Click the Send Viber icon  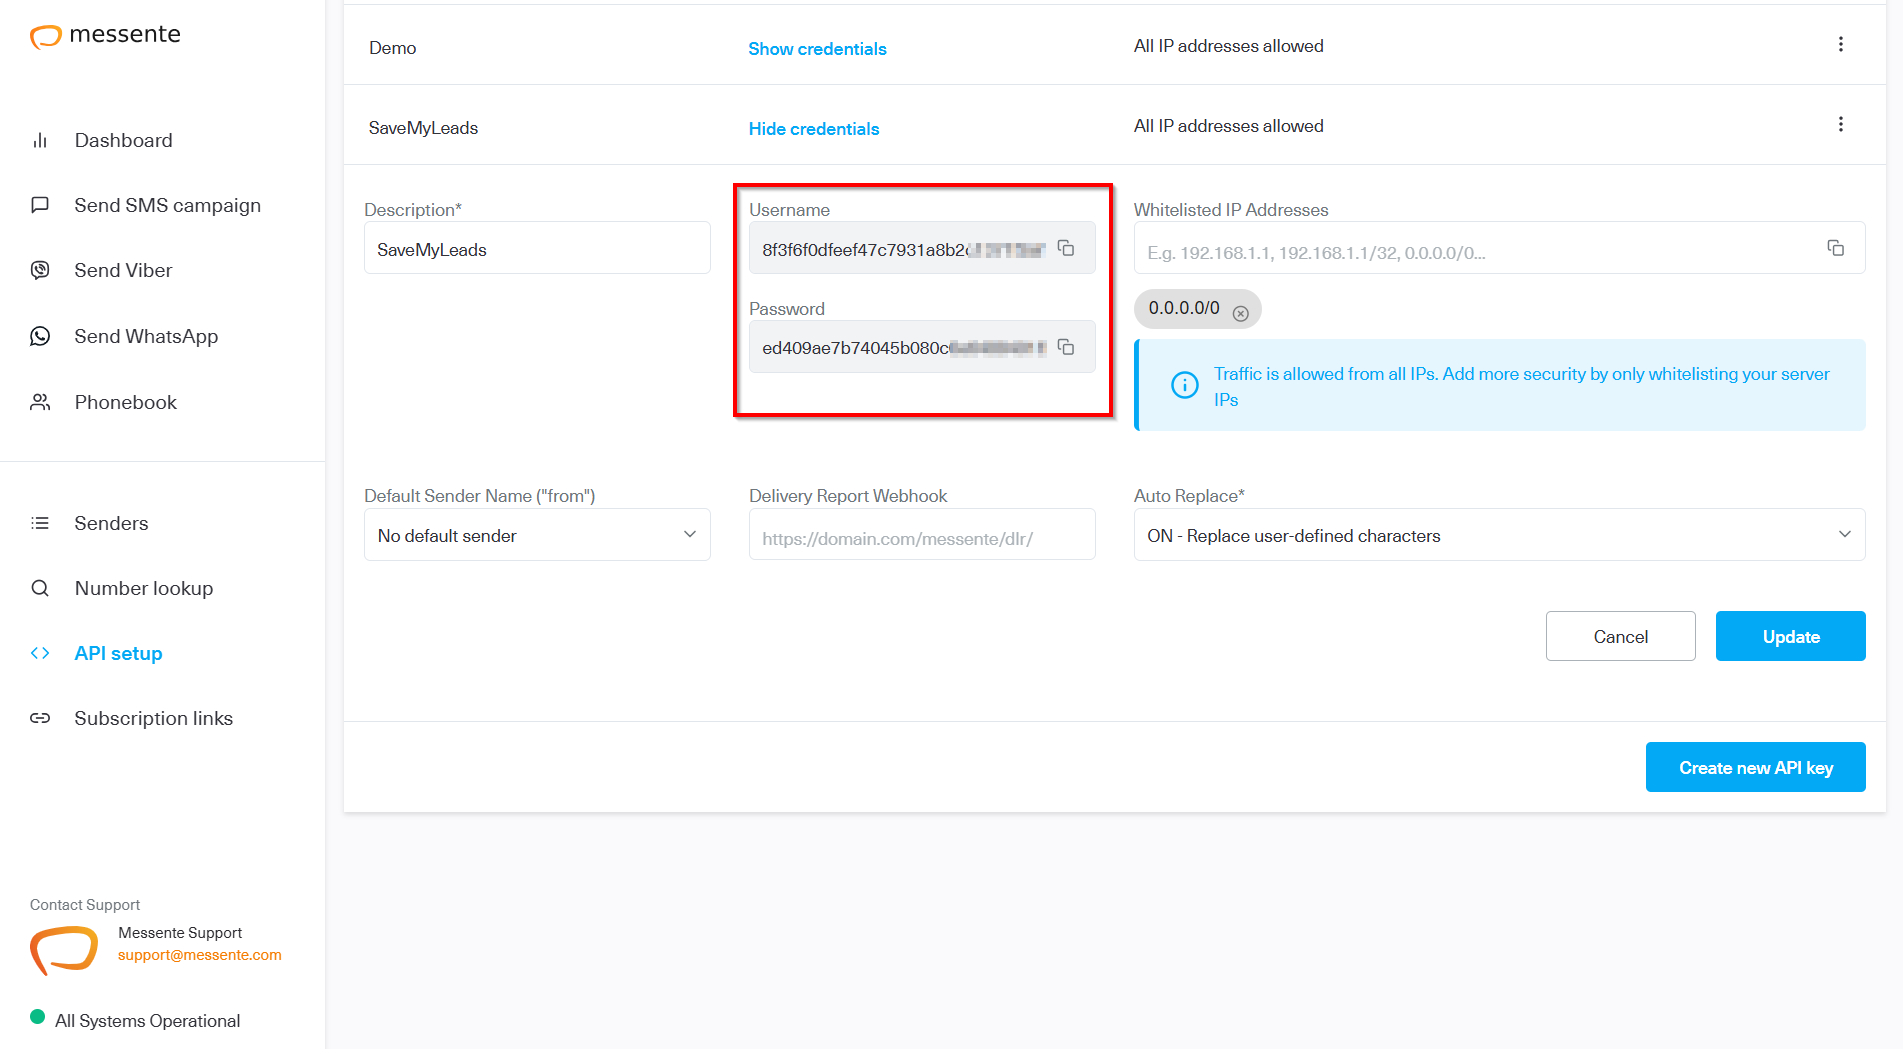tap(40, 269)
